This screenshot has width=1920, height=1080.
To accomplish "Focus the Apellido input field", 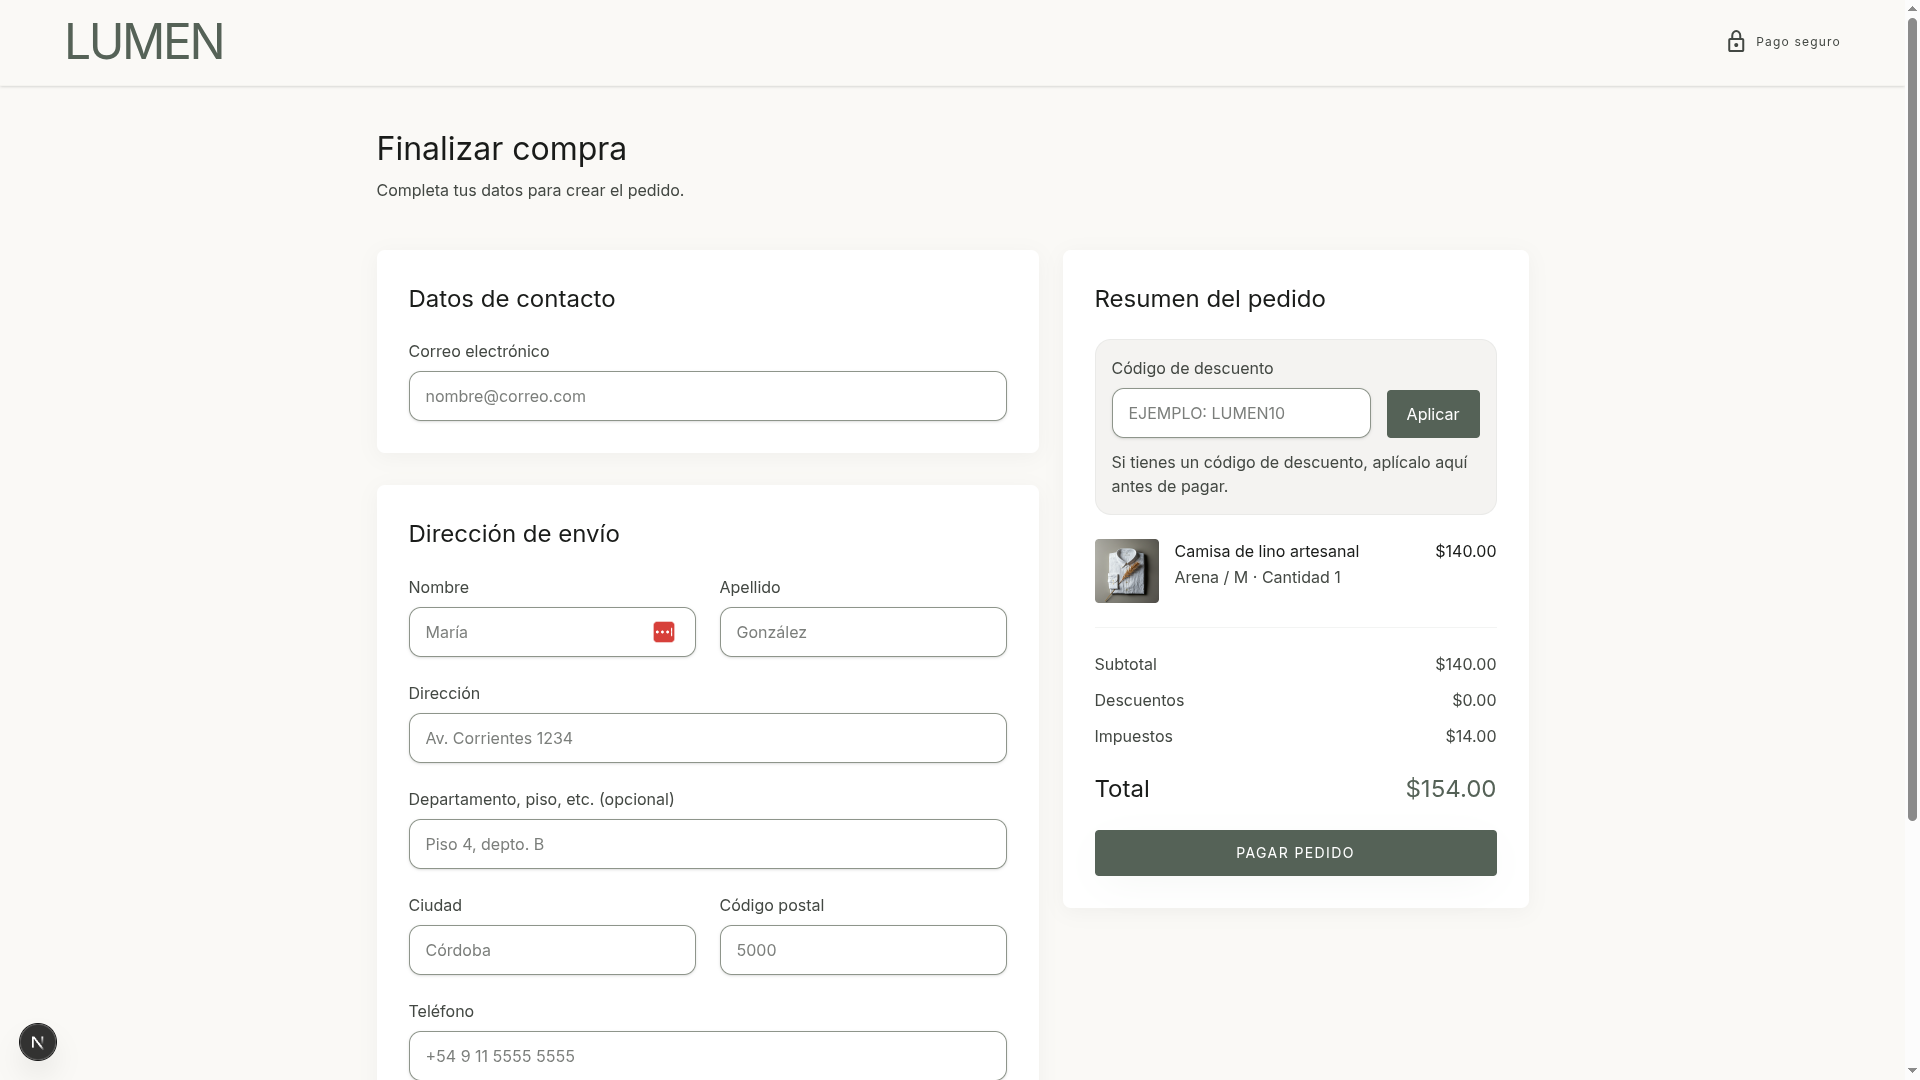I will pos(863,632).
